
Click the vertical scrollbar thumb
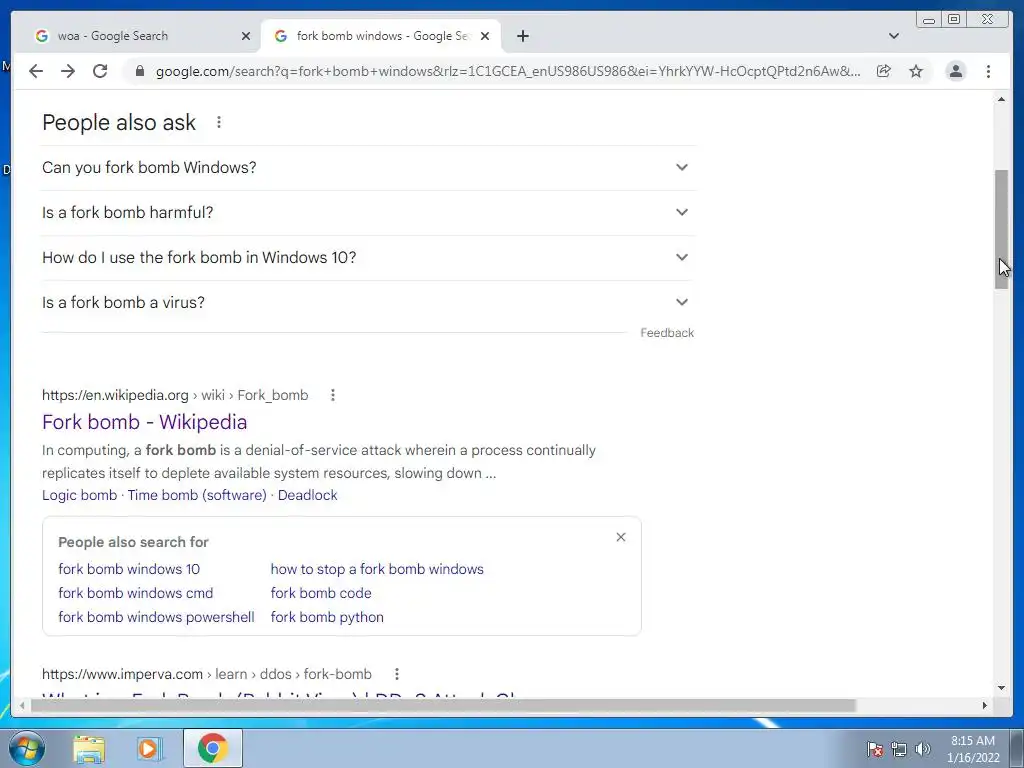pos(1001,229)
